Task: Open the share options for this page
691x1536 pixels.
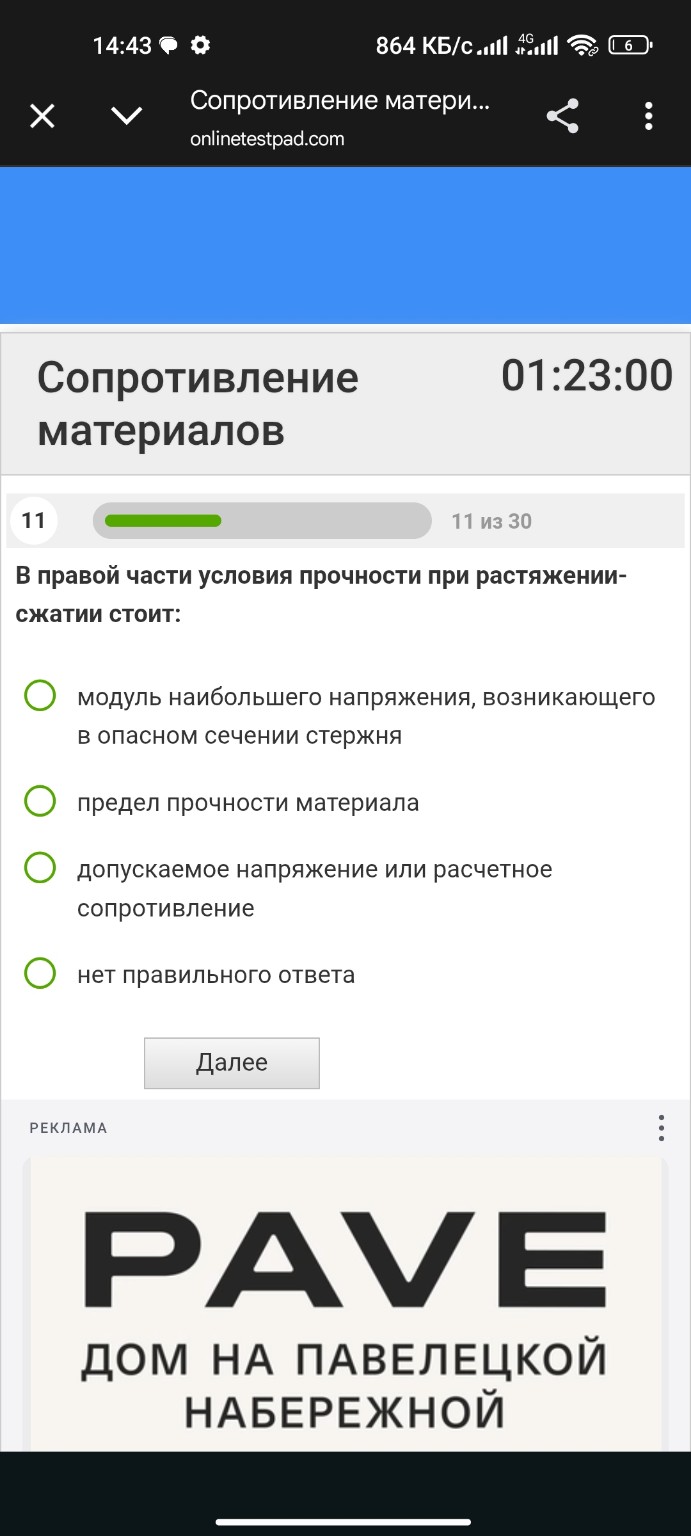Action: (x=562, y=116)
